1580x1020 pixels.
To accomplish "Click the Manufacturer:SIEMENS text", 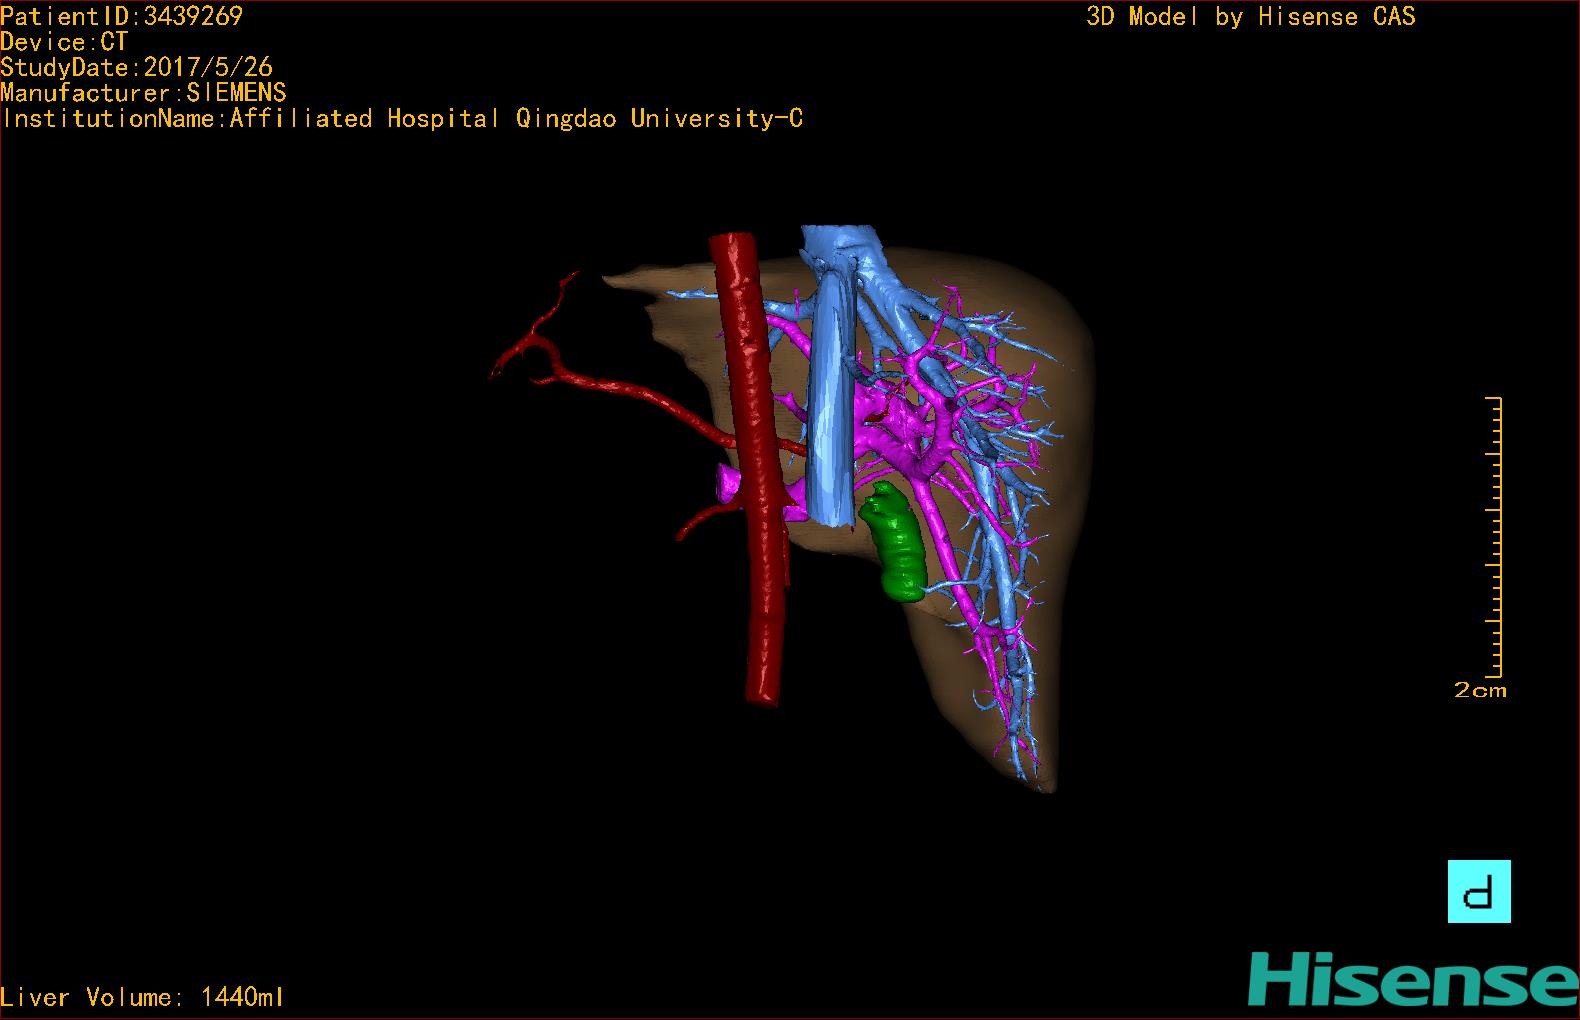I will (144, 93).
